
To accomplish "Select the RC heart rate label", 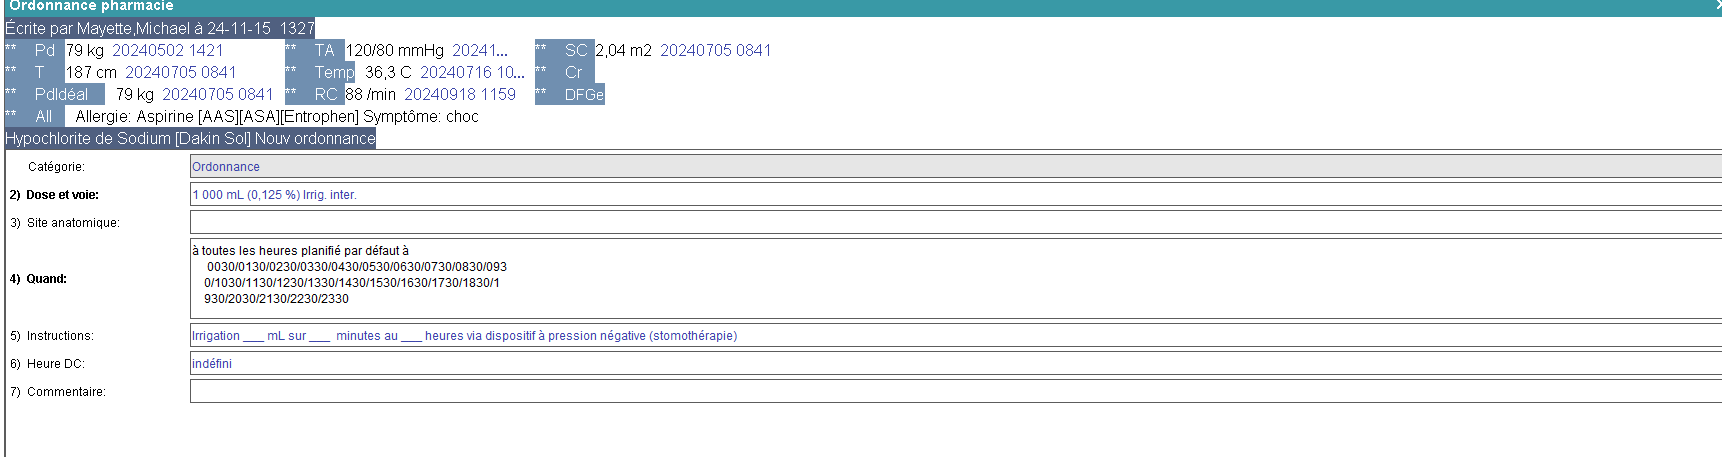I will [x=326, y=94].
